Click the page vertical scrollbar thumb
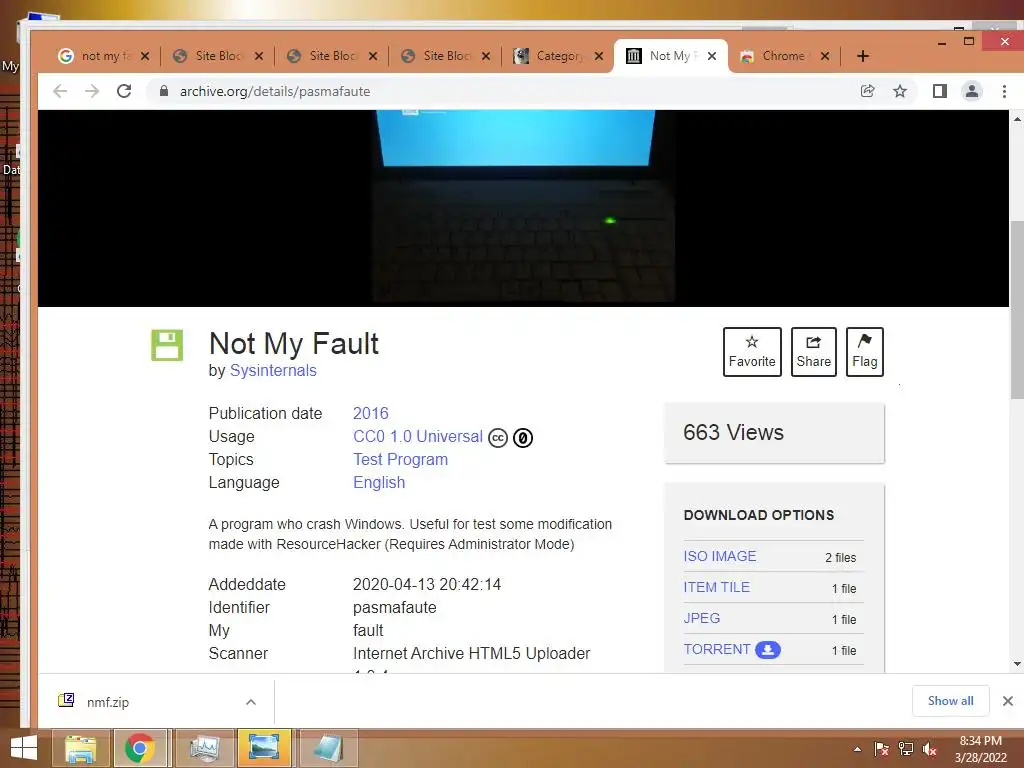This screenshot has height=768, width=1024. 1017,310
